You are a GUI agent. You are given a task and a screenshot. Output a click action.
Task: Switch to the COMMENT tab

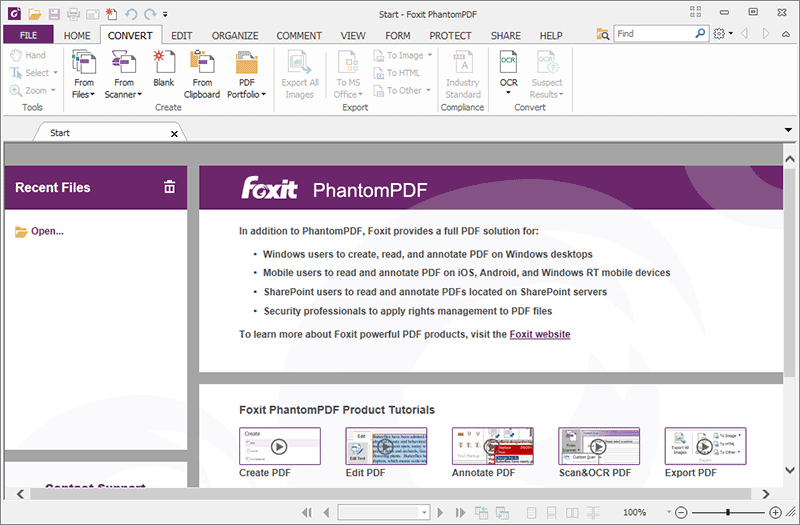pos(299,36)
